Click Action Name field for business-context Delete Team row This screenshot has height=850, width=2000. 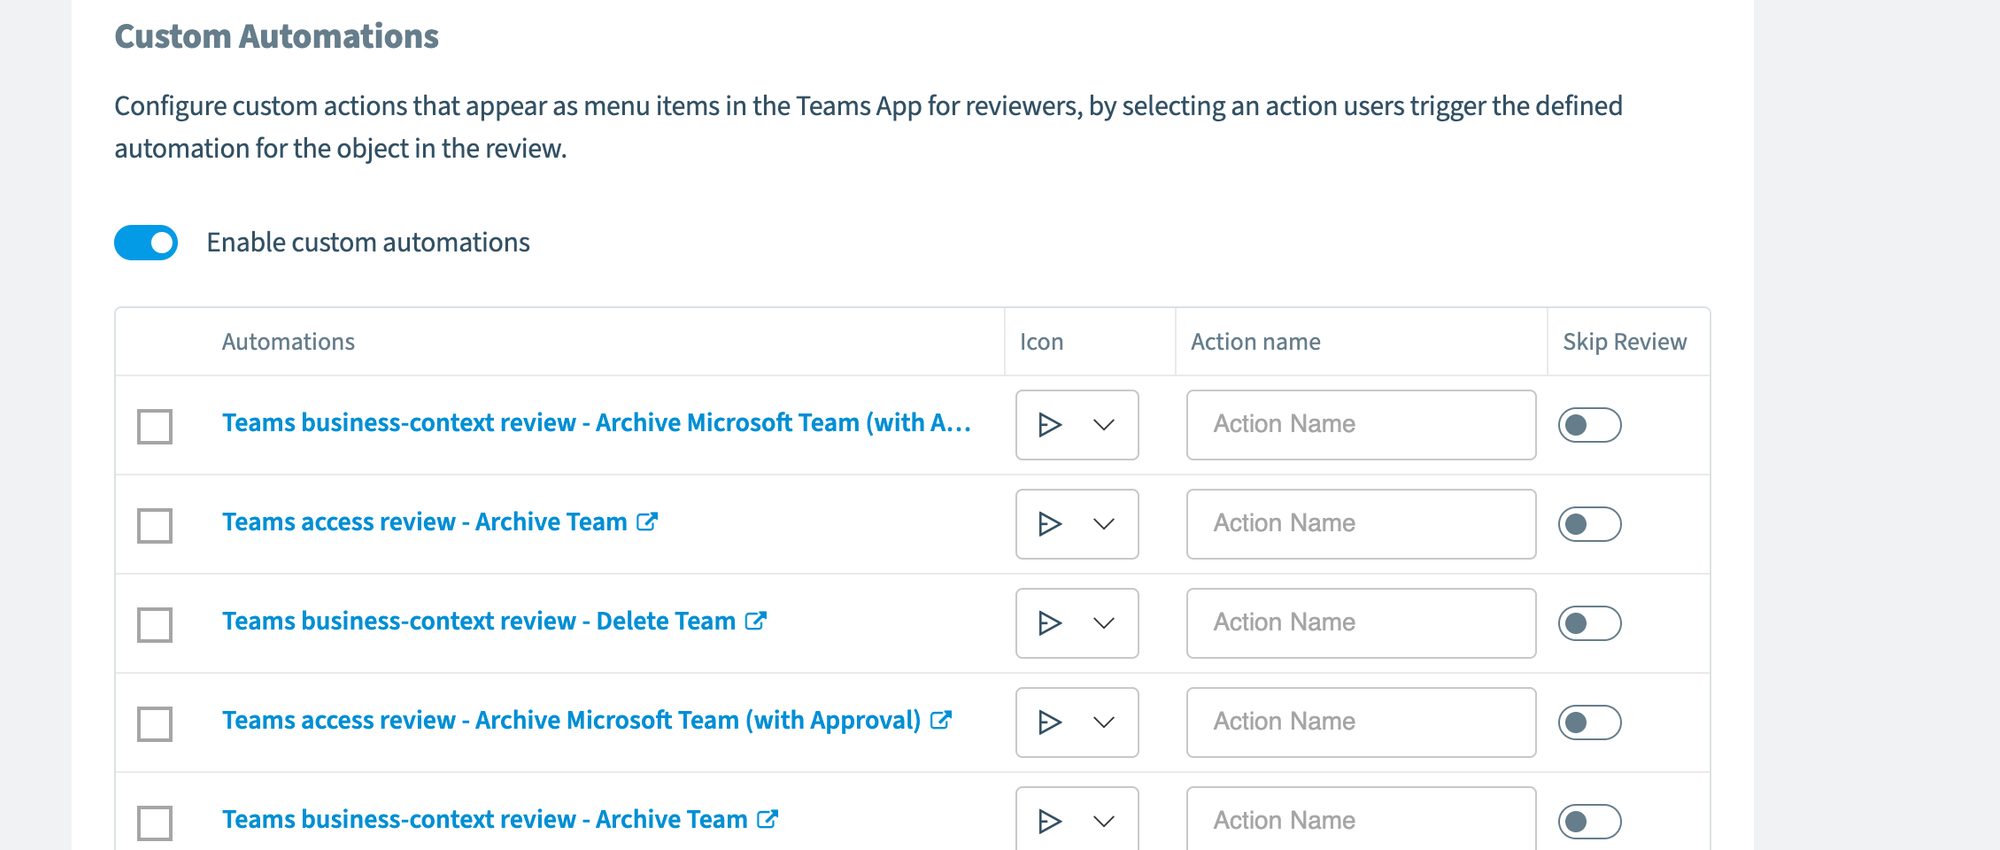pyautogui.click(x=1361, y=623)
